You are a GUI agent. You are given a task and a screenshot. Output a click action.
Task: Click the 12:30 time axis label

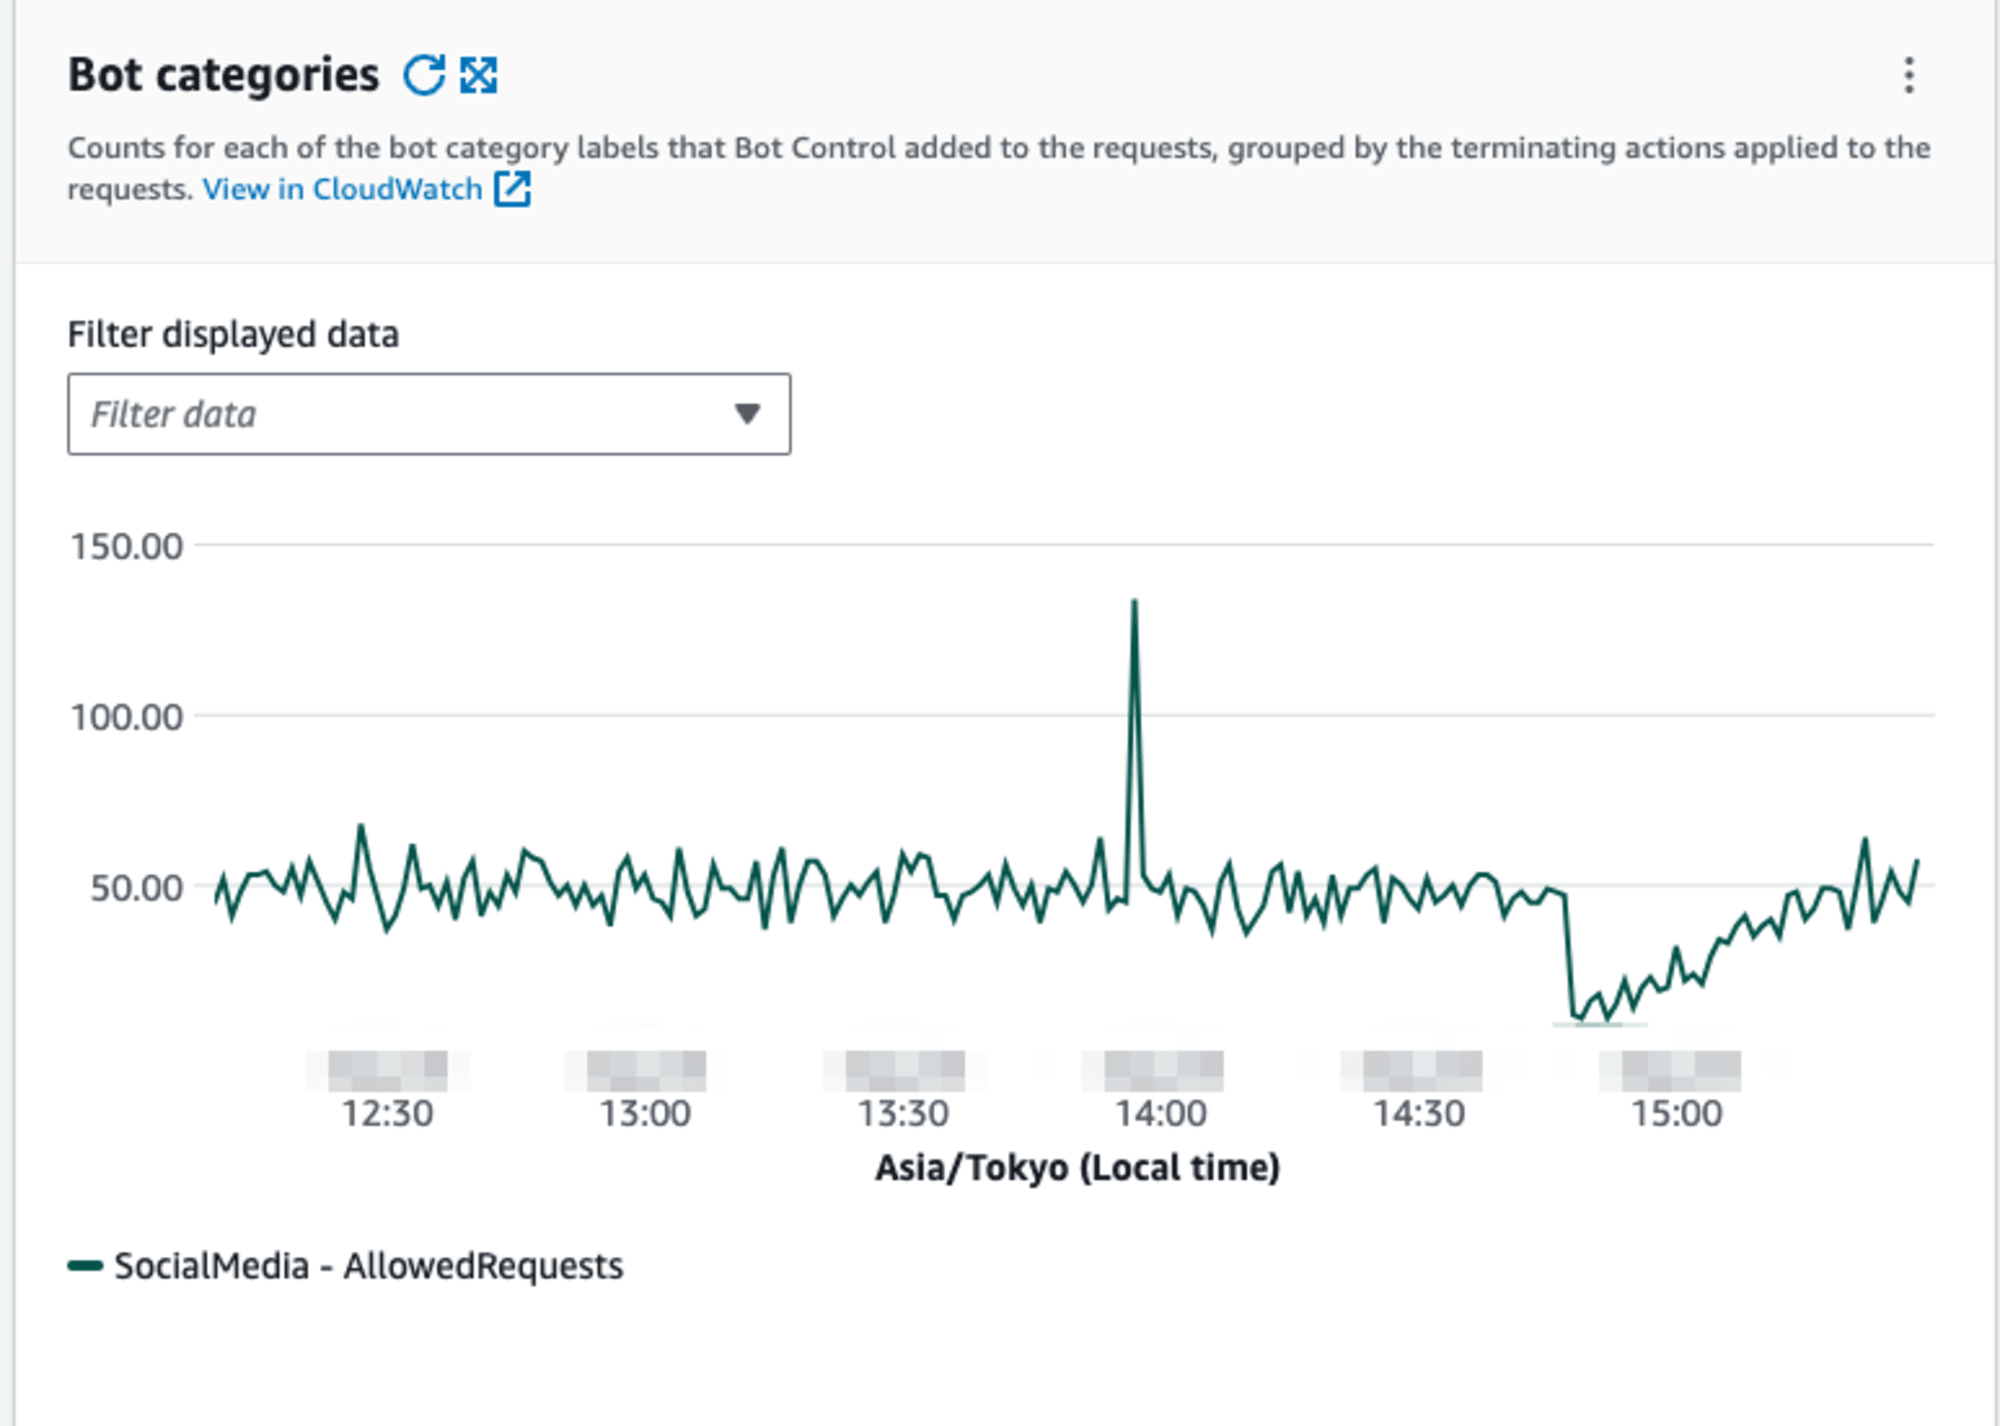click(x=387, y=1113)
